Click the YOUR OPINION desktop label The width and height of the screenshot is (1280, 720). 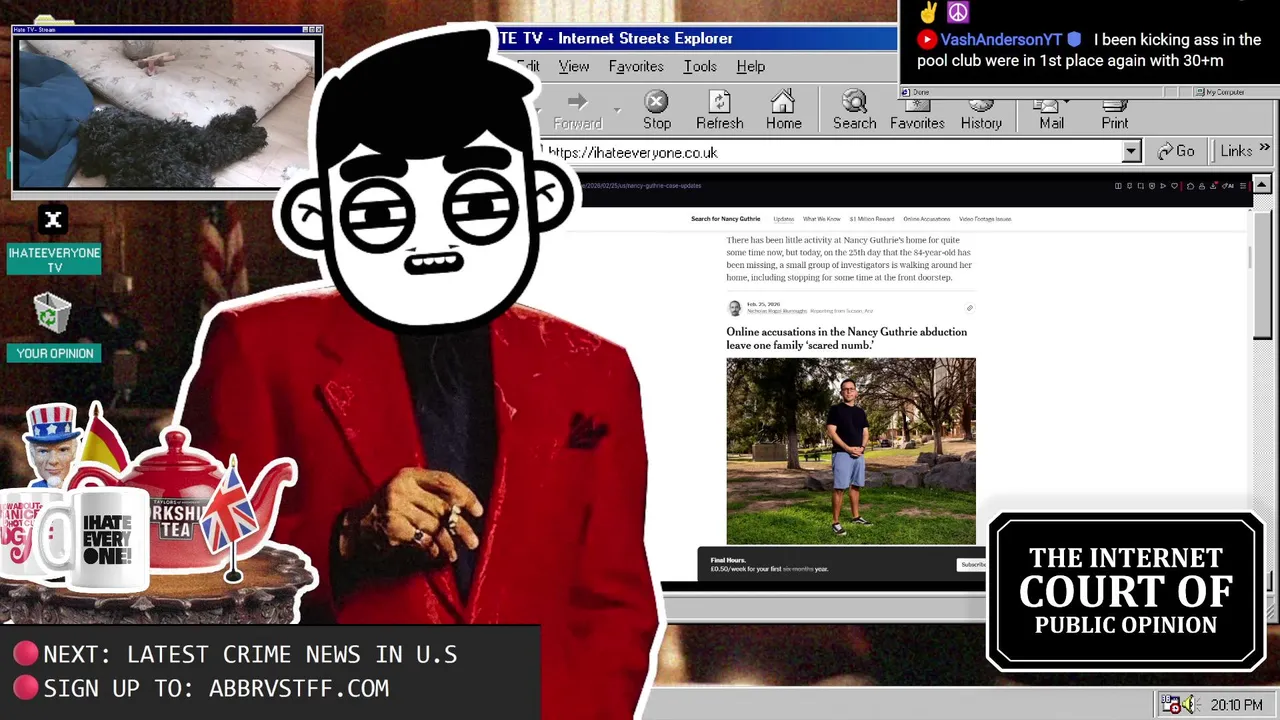55,353
